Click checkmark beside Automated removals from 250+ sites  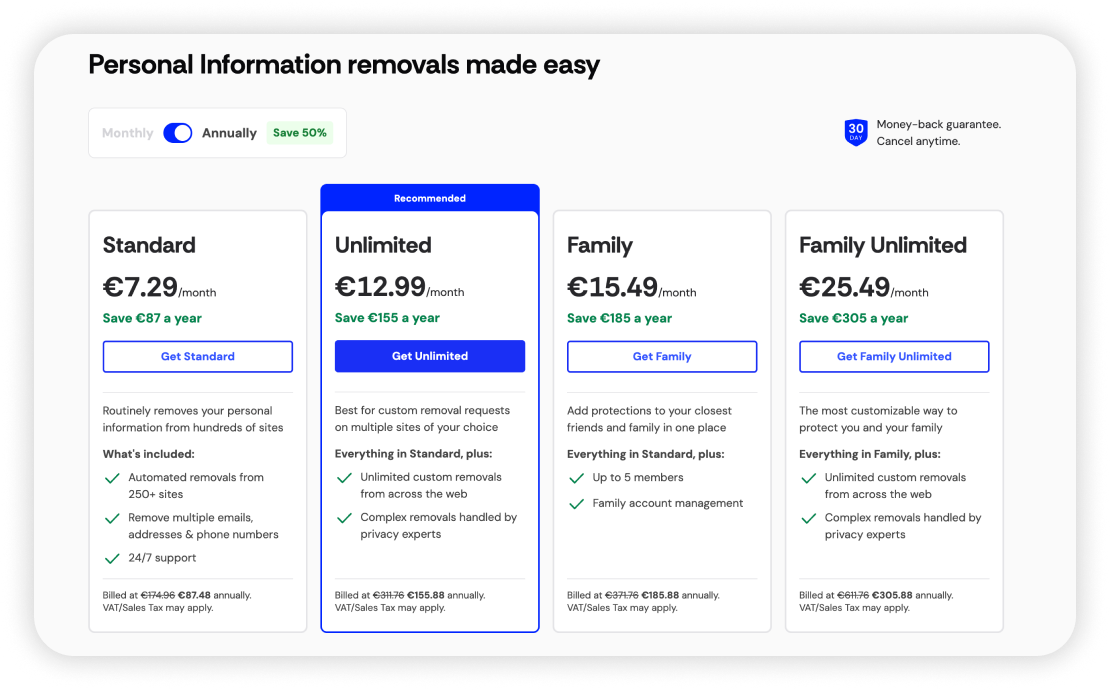(112, 478)
